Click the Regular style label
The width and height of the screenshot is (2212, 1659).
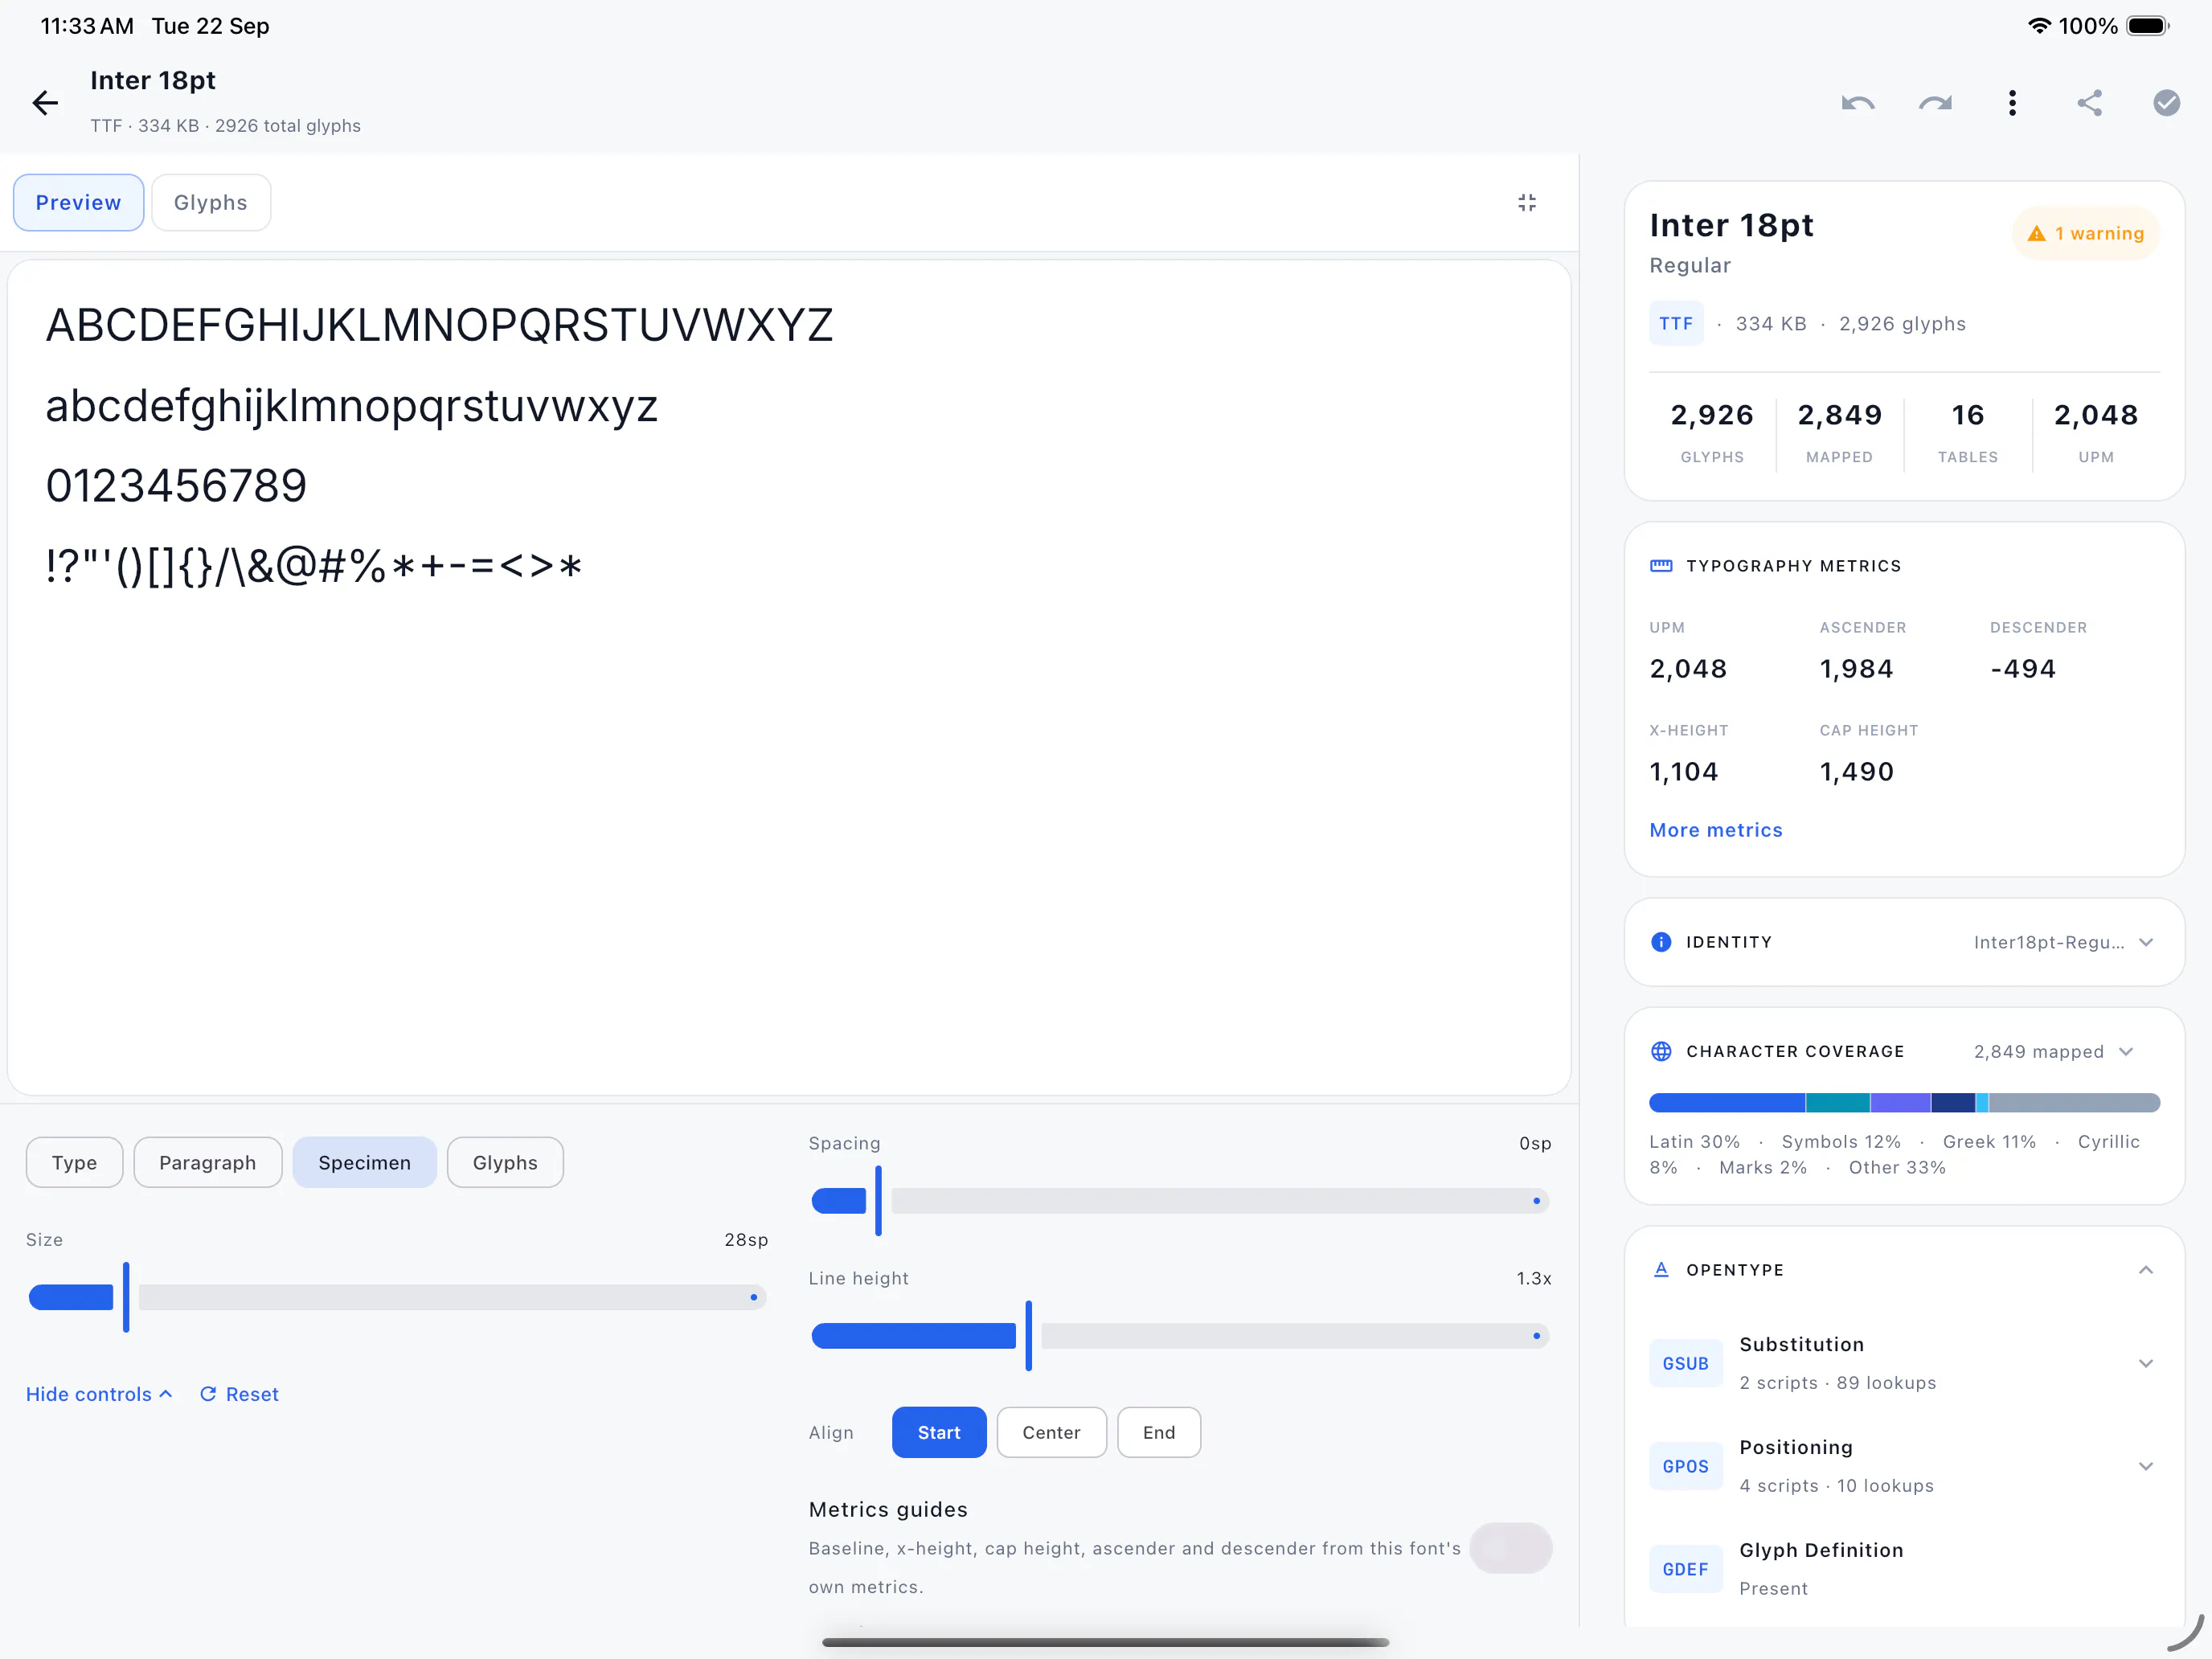[1690, 265]
